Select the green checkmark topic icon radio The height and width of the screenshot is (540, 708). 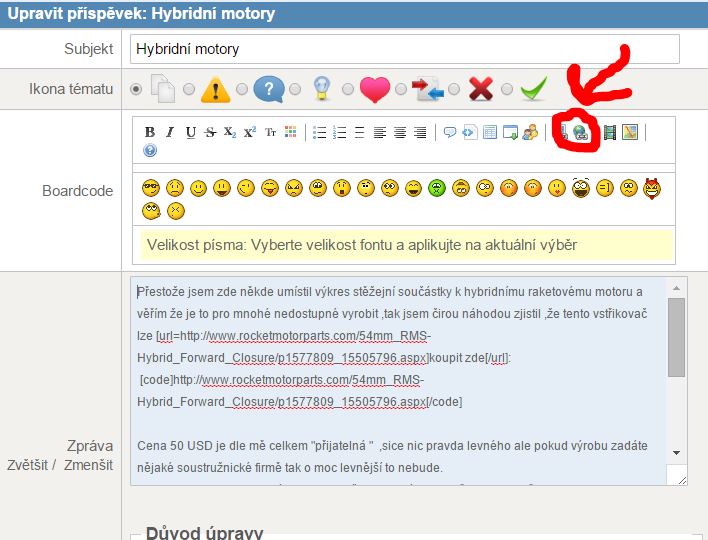pyautogui.click(x=509, y=89)
